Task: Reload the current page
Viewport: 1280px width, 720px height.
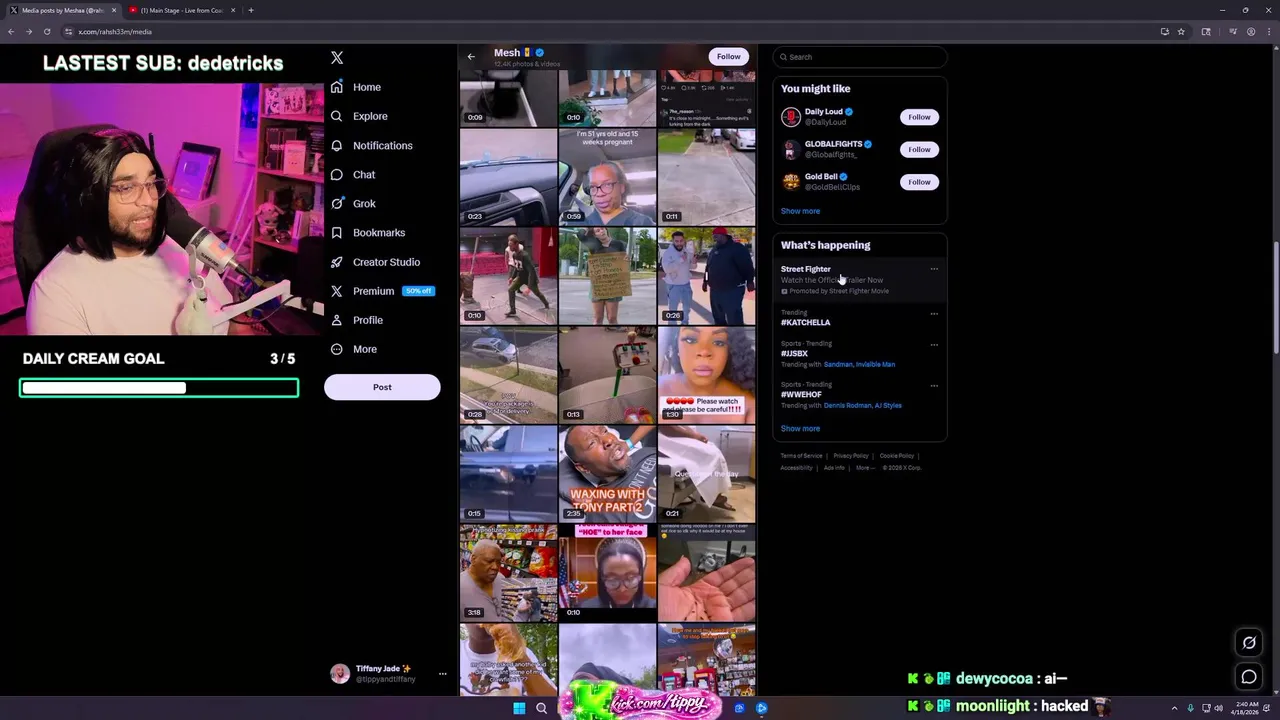Action: 47,31
